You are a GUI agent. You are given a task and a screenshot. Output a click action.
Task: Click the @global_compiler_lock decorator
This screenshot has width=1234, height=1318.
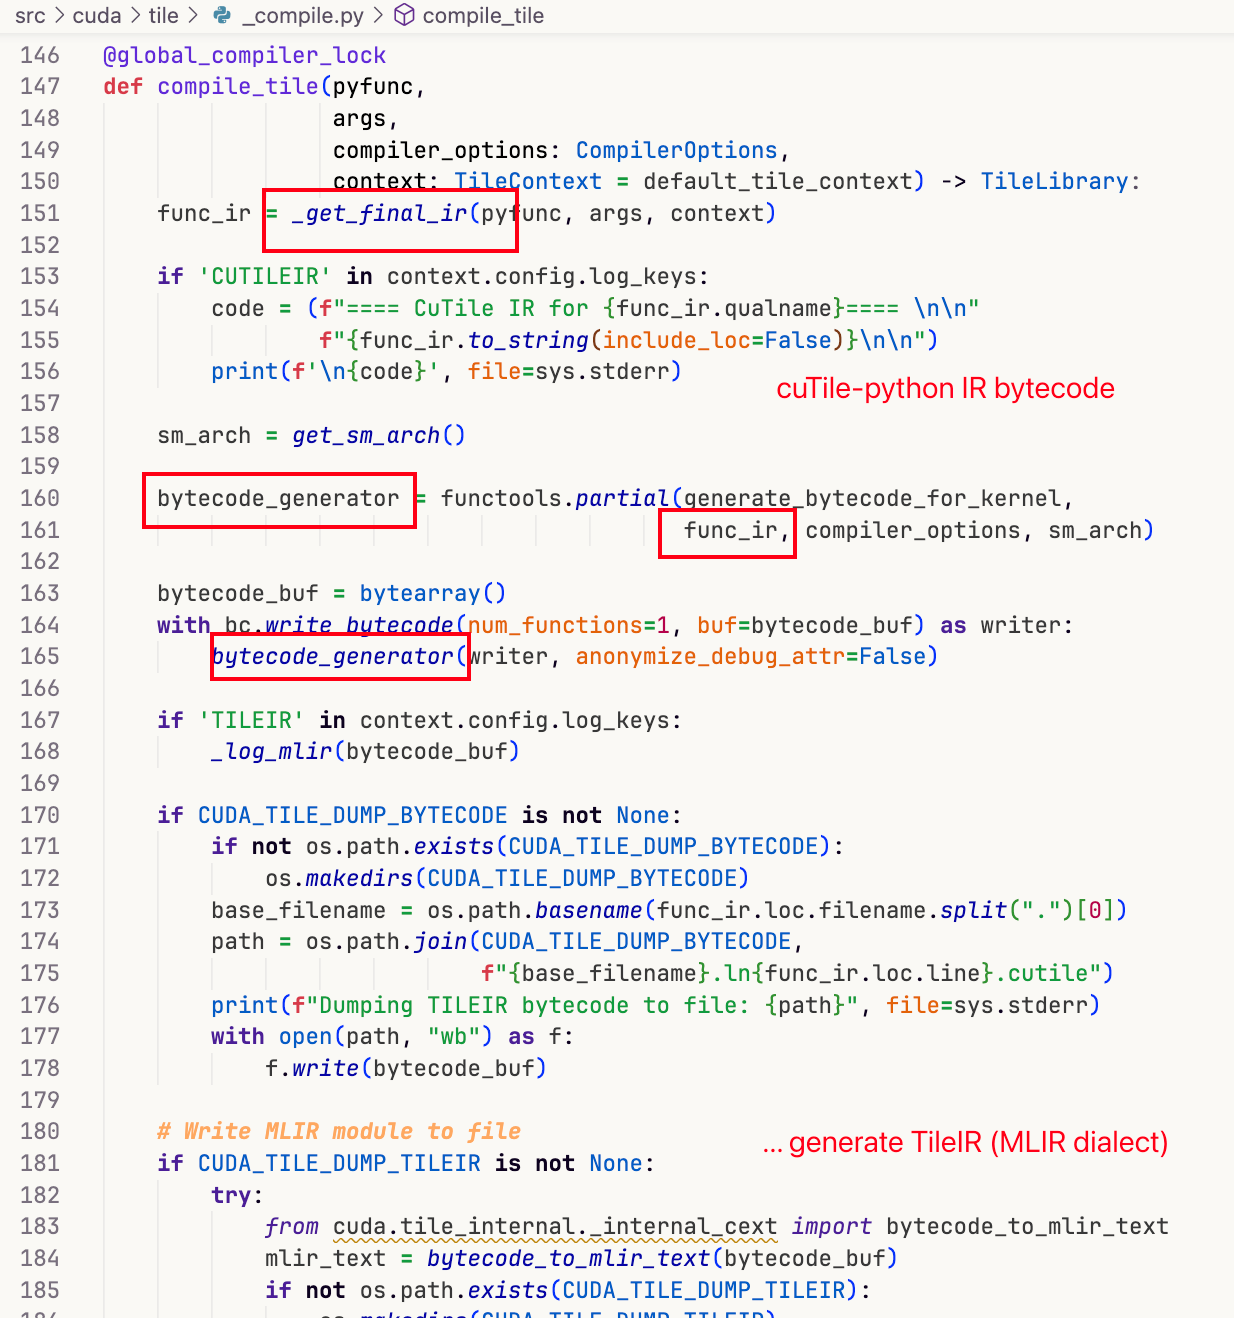point(244,55)
